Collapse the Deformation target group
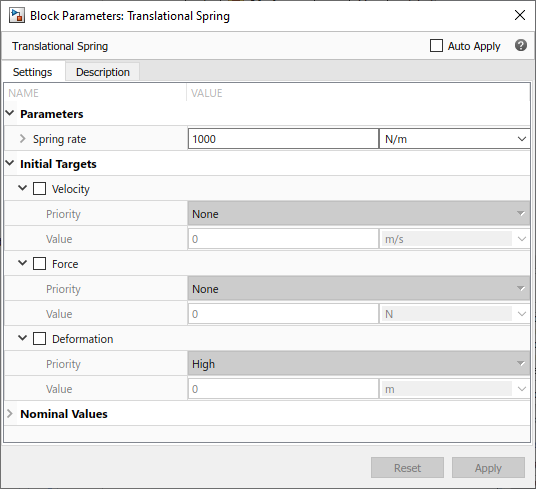536x489 pixels. [23, 338]
